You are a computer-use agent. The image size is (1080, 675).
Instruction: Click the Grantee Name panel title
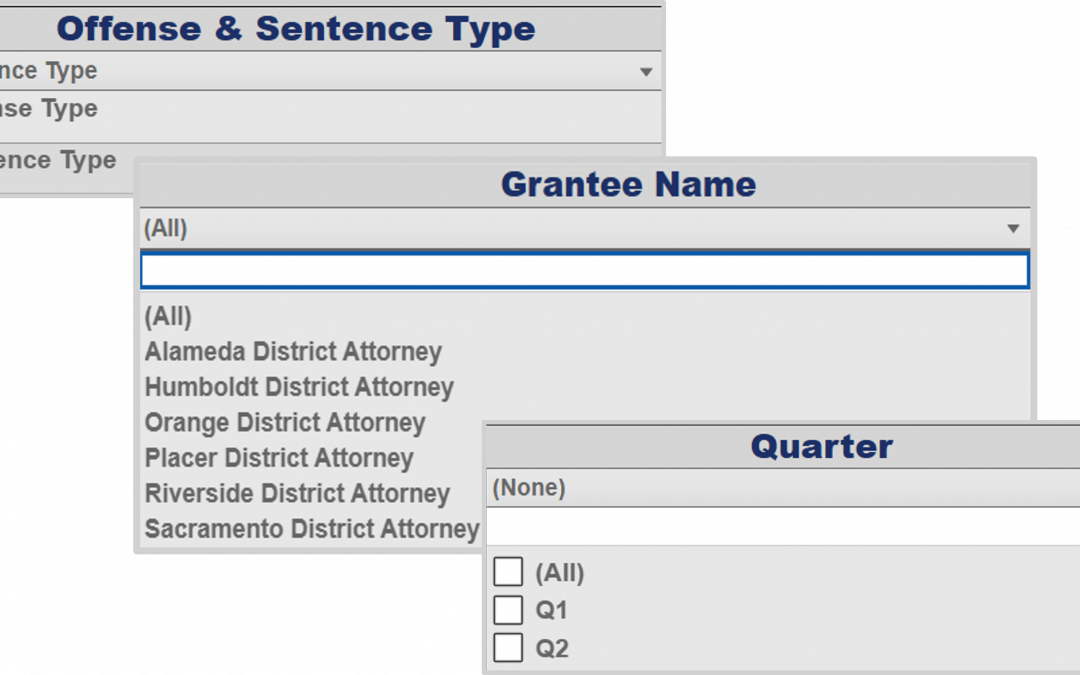pos(628,184)
